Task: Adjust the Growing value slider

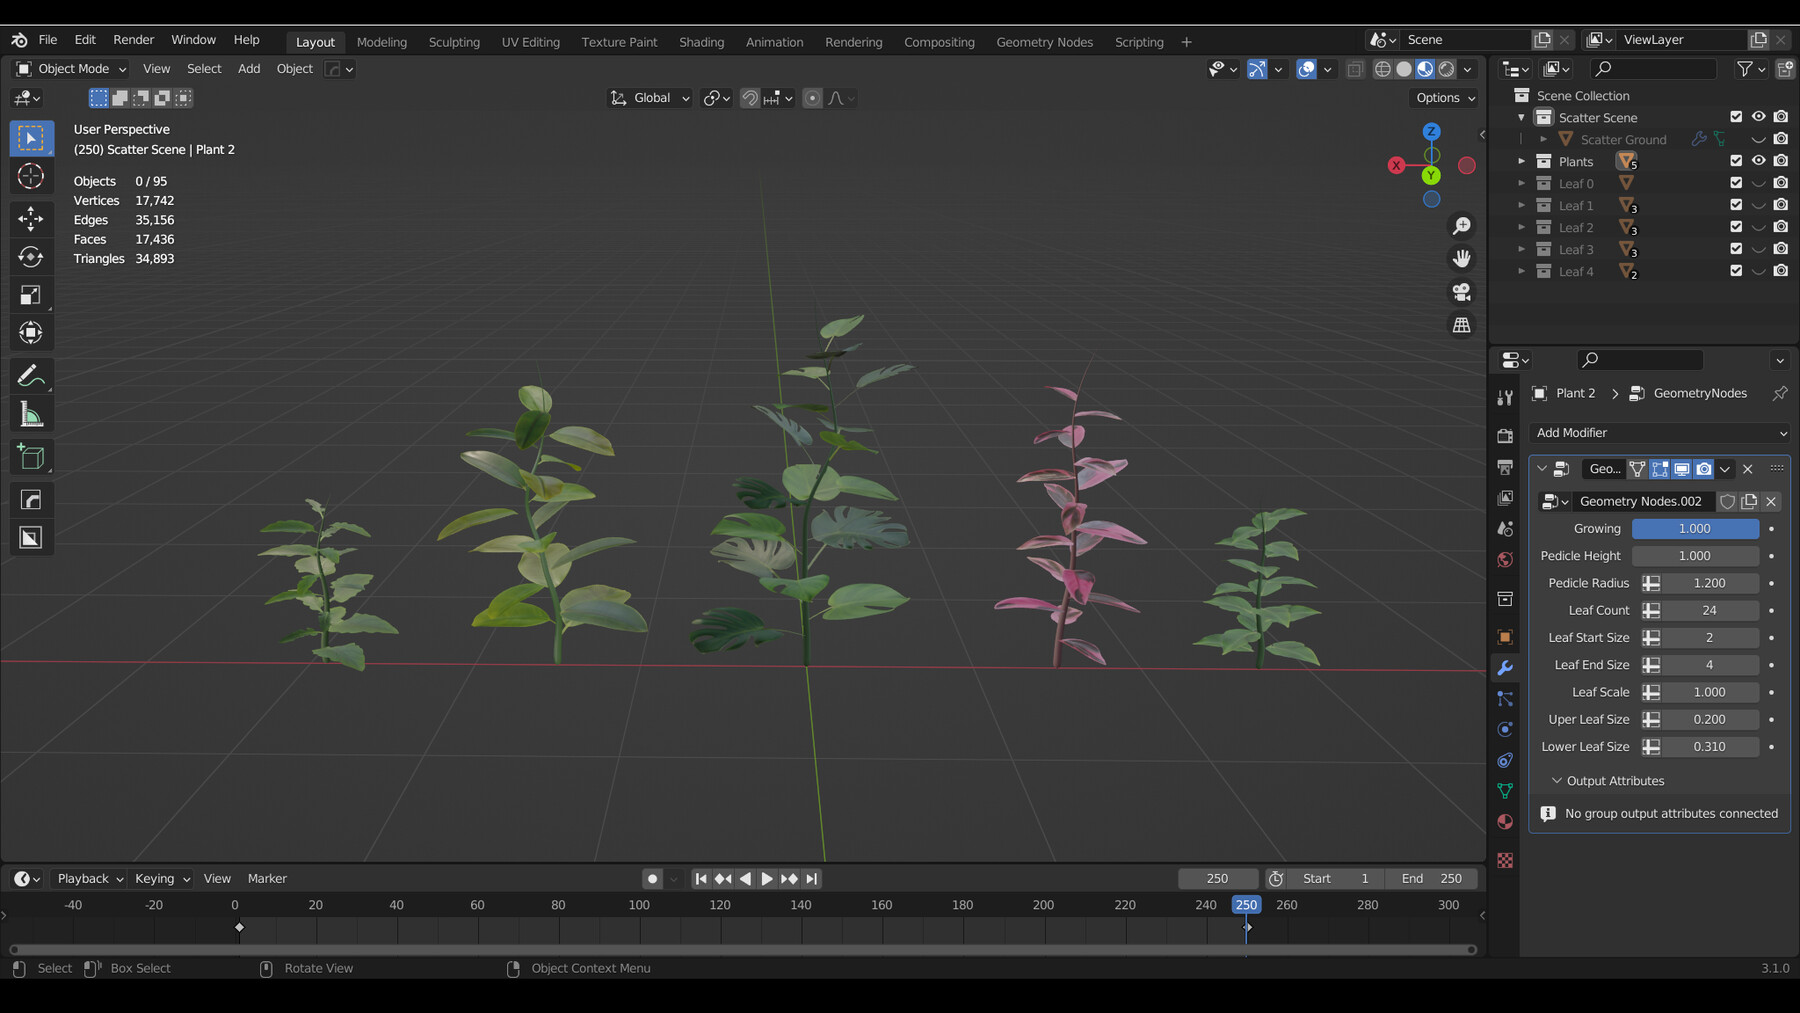Action: 1694,528
